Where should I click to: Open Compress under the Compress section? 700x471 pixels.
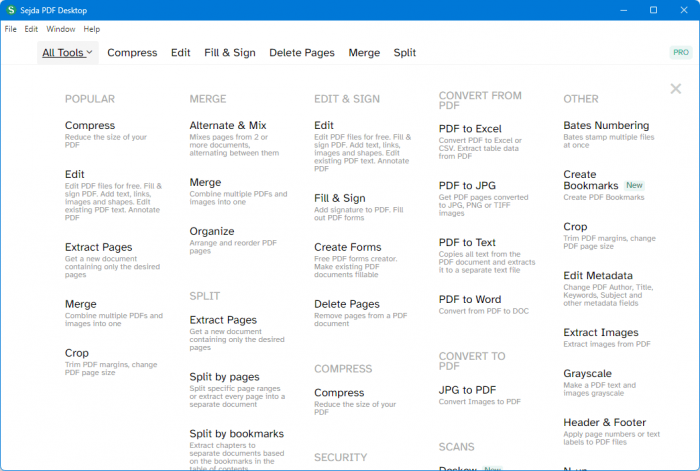(339, 393)
